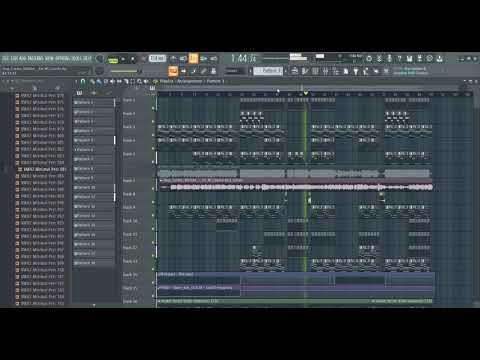Click the arrow right of pattern selector
This screenshot has width=480, height=360.
(285, 71)
